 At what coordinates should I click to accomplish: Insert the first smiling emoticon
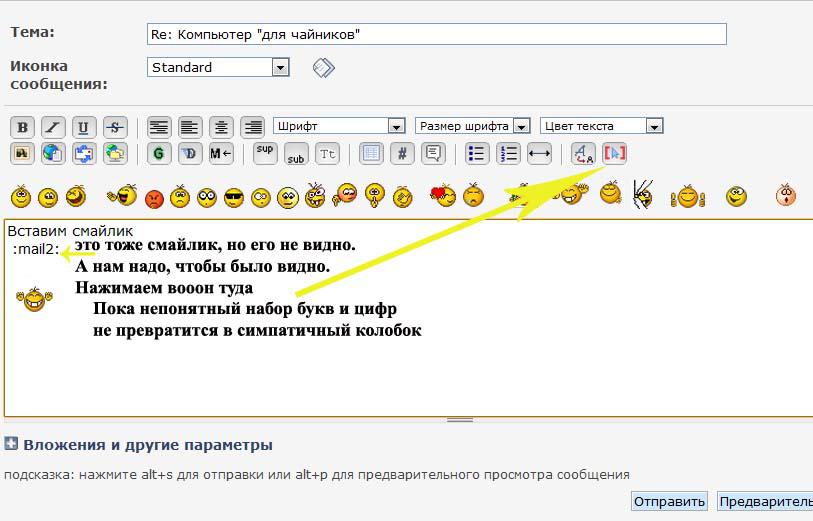point(21,197)
